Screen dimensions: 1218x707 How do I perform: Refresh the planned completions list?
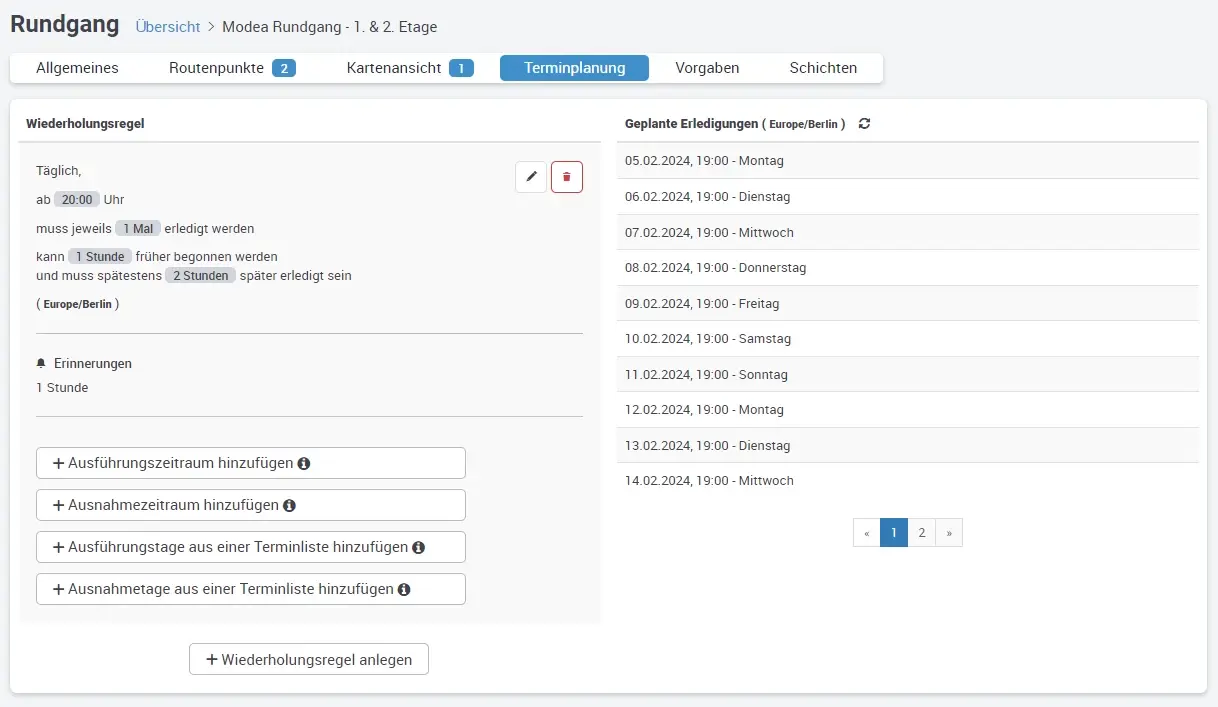coord(865,124)
